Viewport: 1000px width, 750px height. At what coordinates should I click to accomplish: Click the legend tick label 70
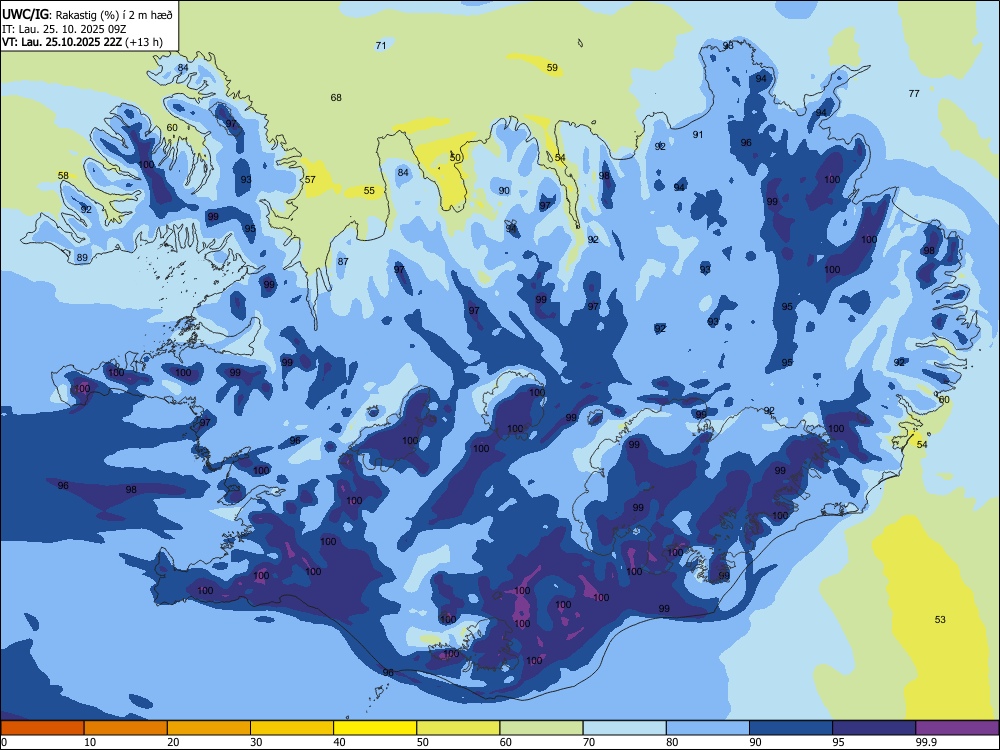pos(589,742)
